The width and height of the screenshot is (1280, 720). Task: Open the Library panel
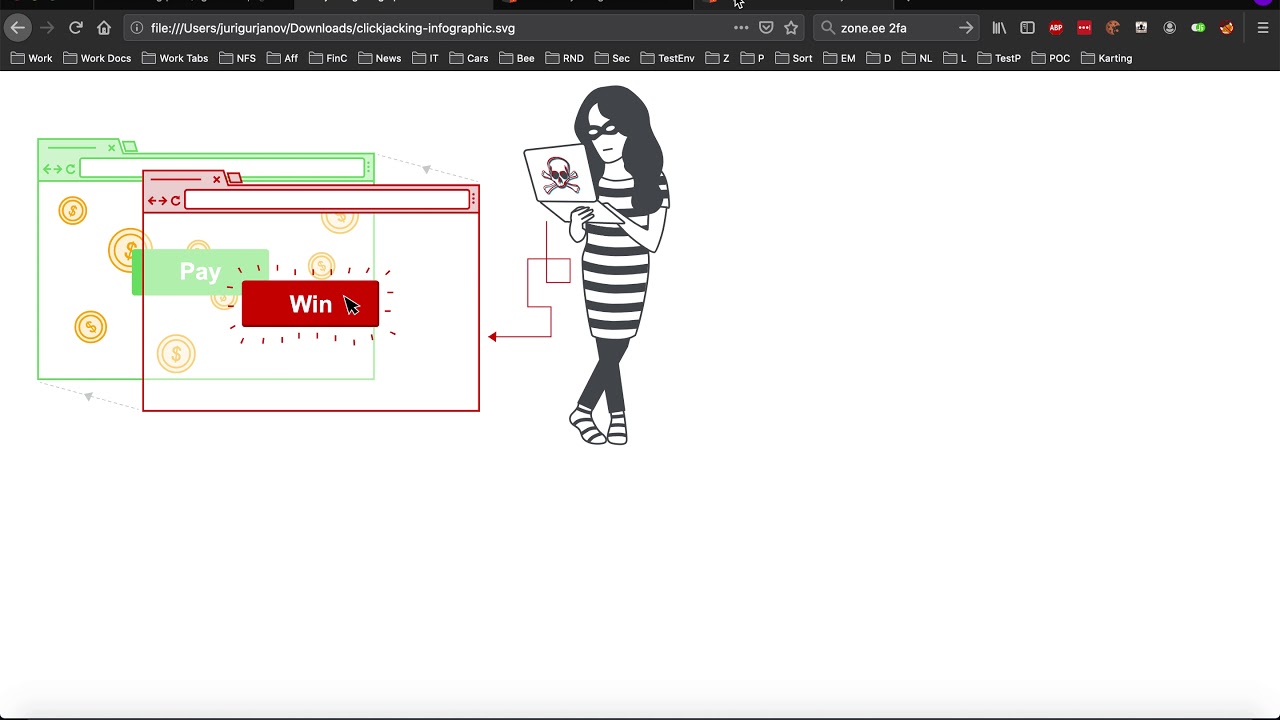tap(999, 28)
